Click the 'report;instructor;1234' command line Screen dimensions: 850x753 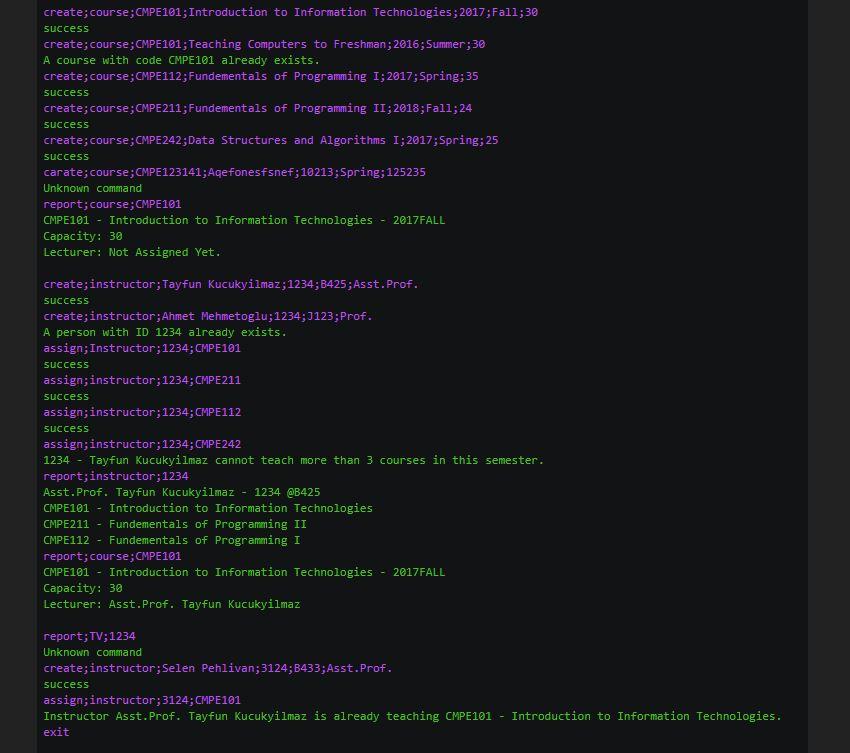point(116,476)
